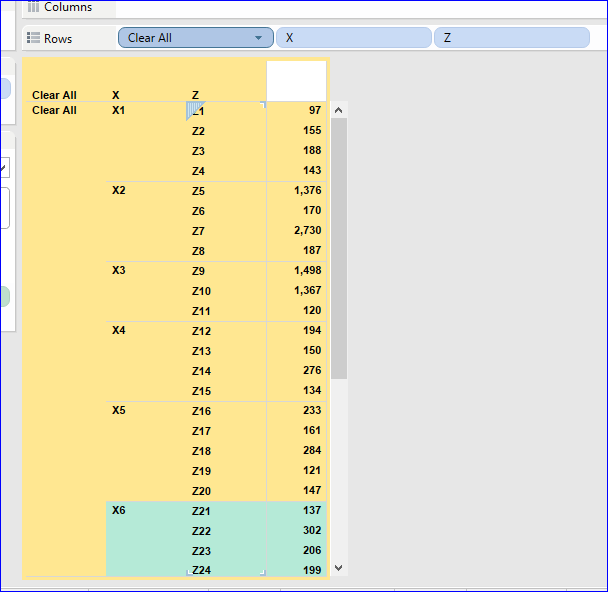The image size is (608, 592).
Task: Select the X4 row header
Action: pos(119,330)
